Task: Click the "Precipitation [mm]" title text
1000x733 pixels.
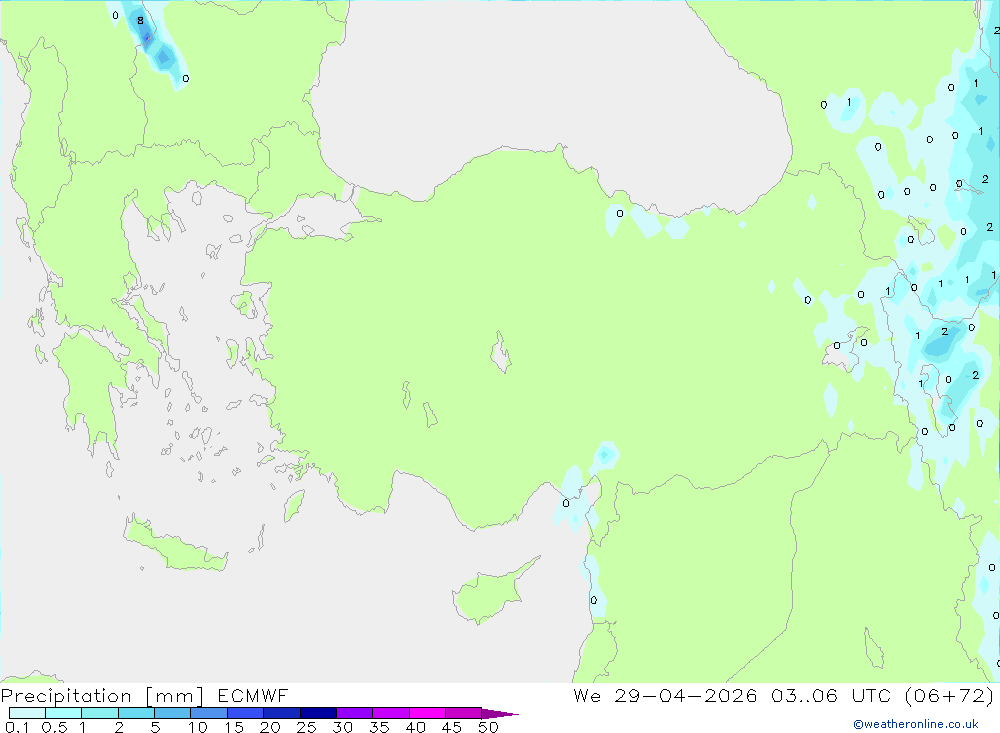Action: (102, 696)
